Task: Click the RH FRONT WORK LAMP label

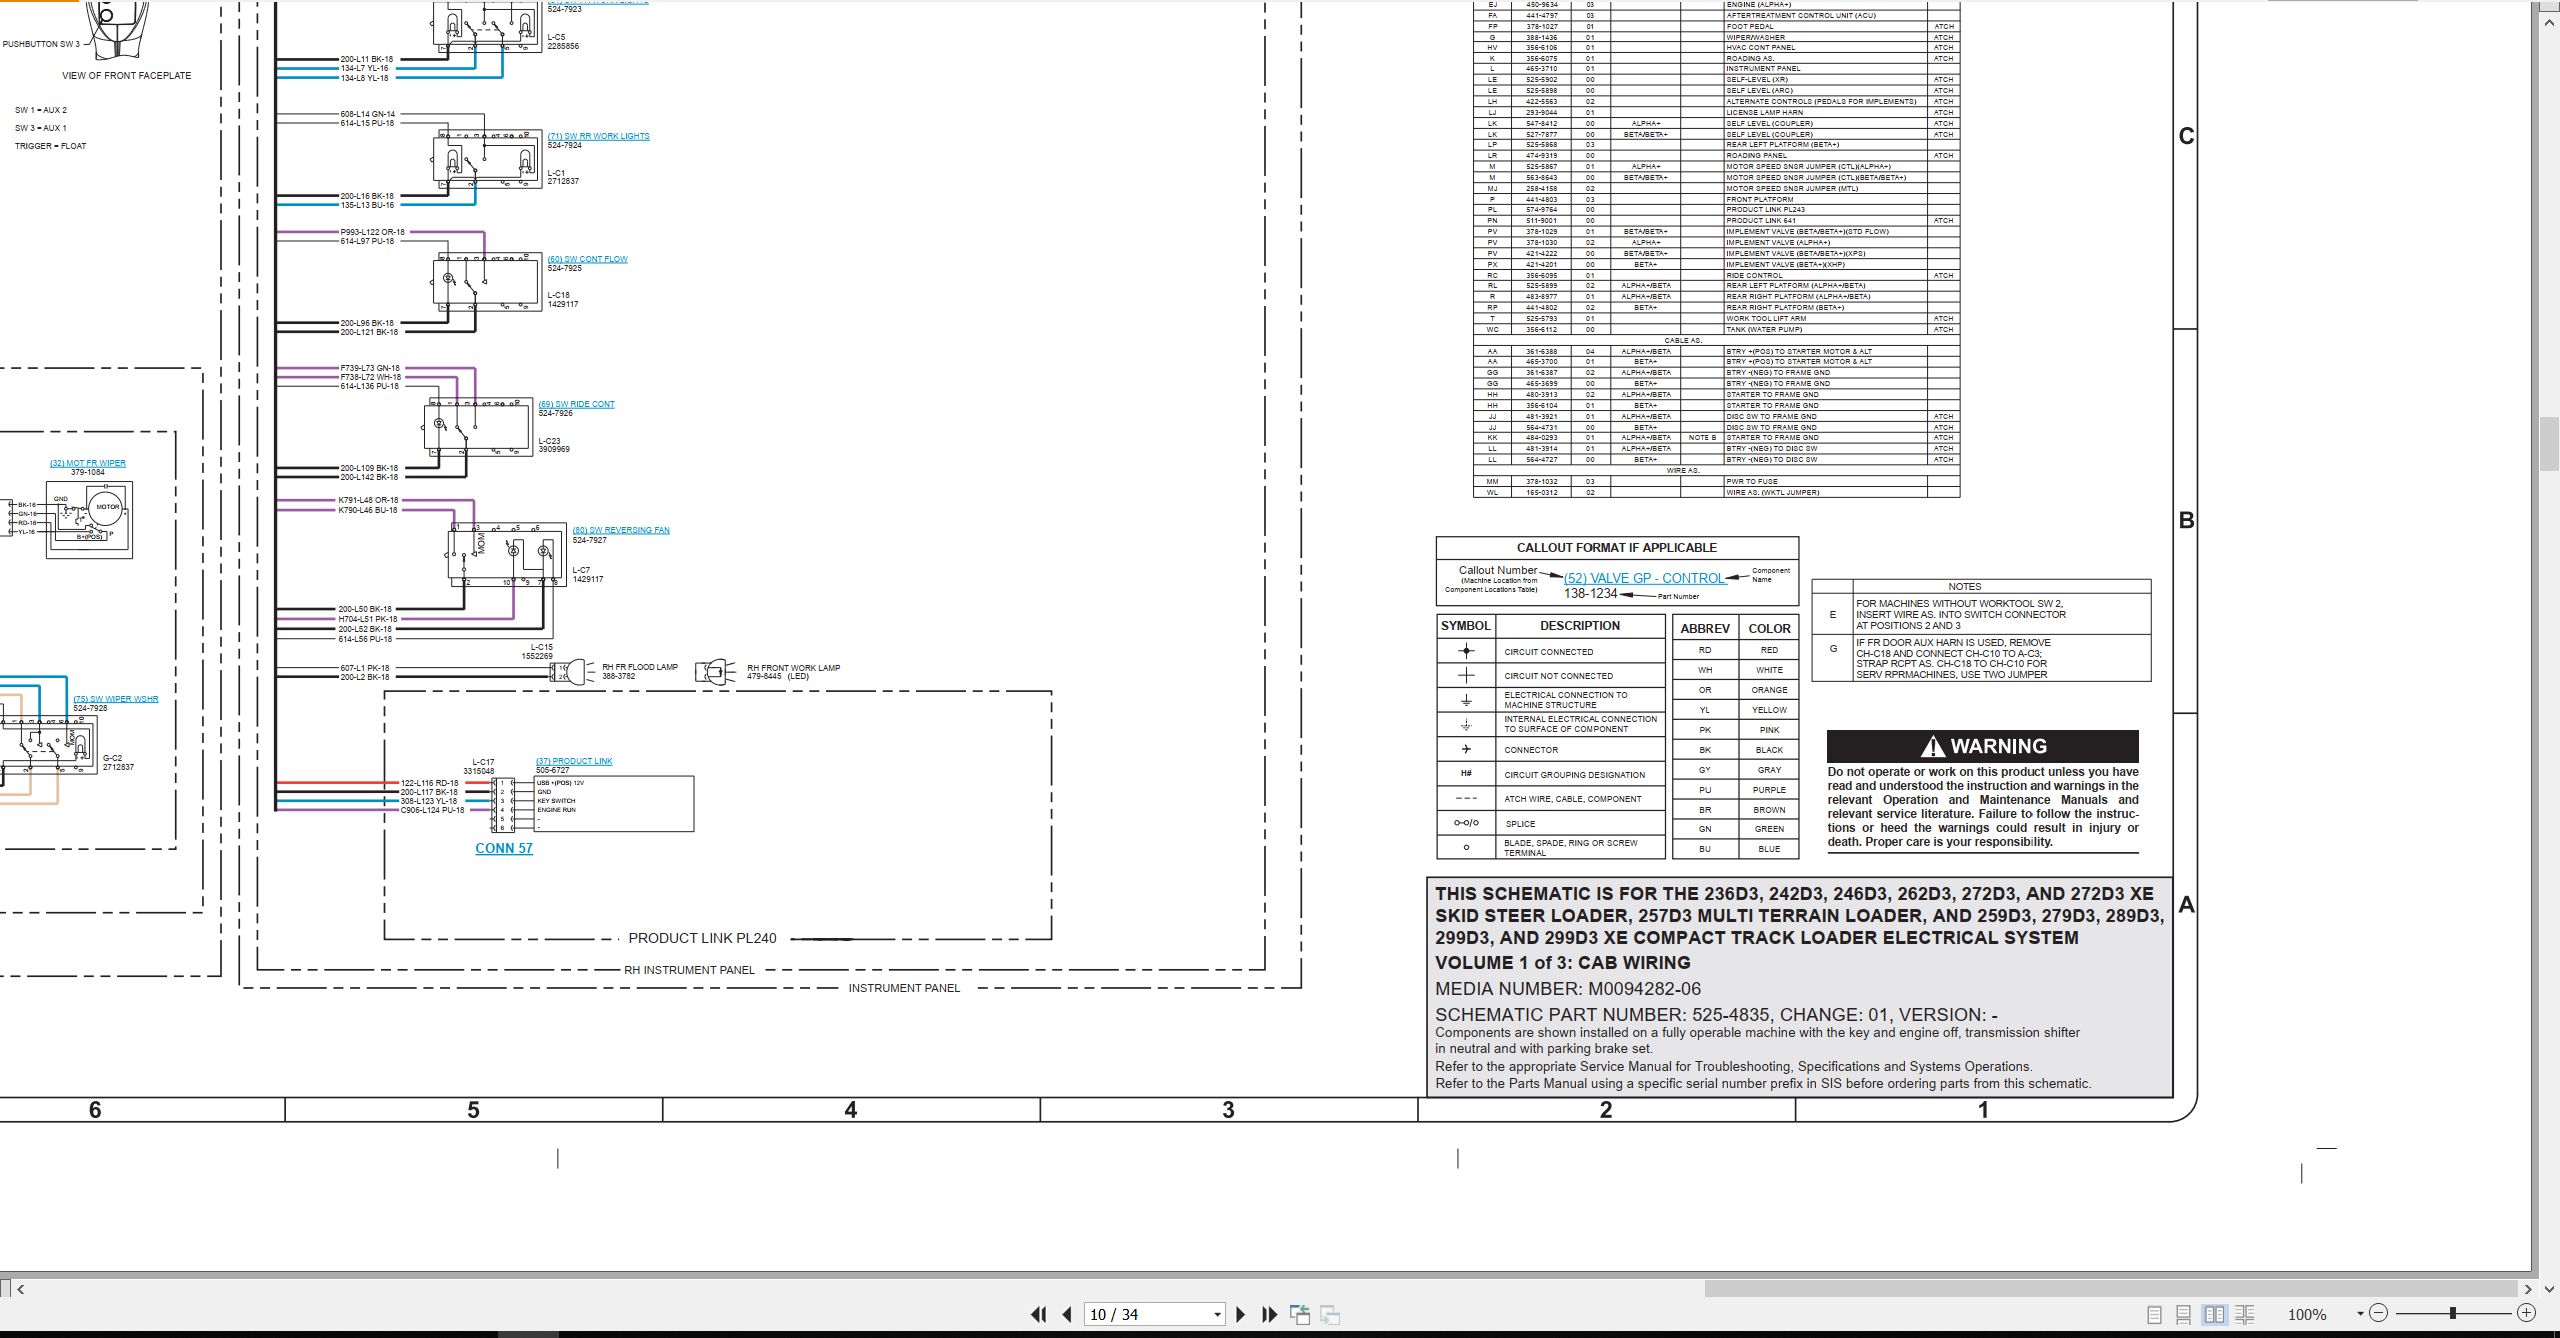Action: 794,668
